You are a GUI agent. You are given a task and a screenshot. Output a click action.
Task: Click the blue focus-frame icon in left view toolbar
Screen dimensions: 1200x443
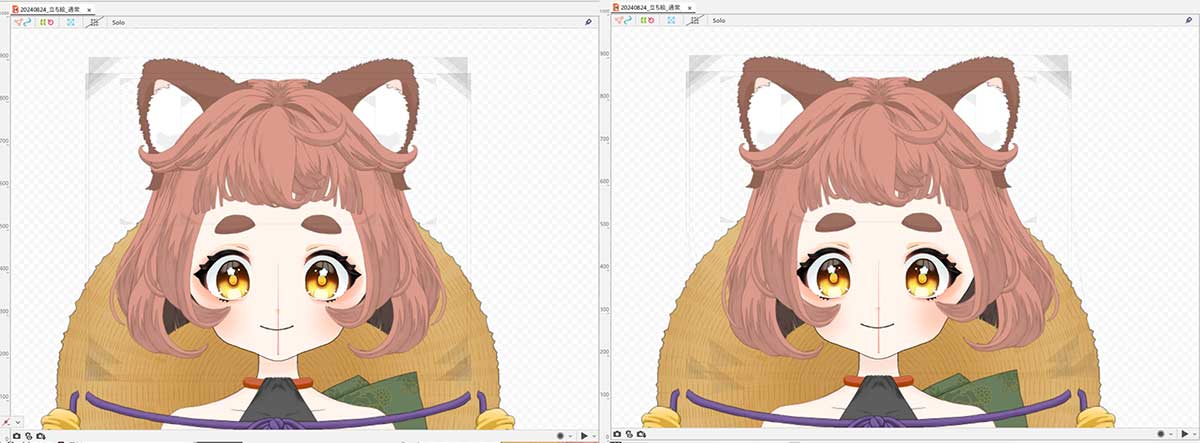(x=71, y=22)
